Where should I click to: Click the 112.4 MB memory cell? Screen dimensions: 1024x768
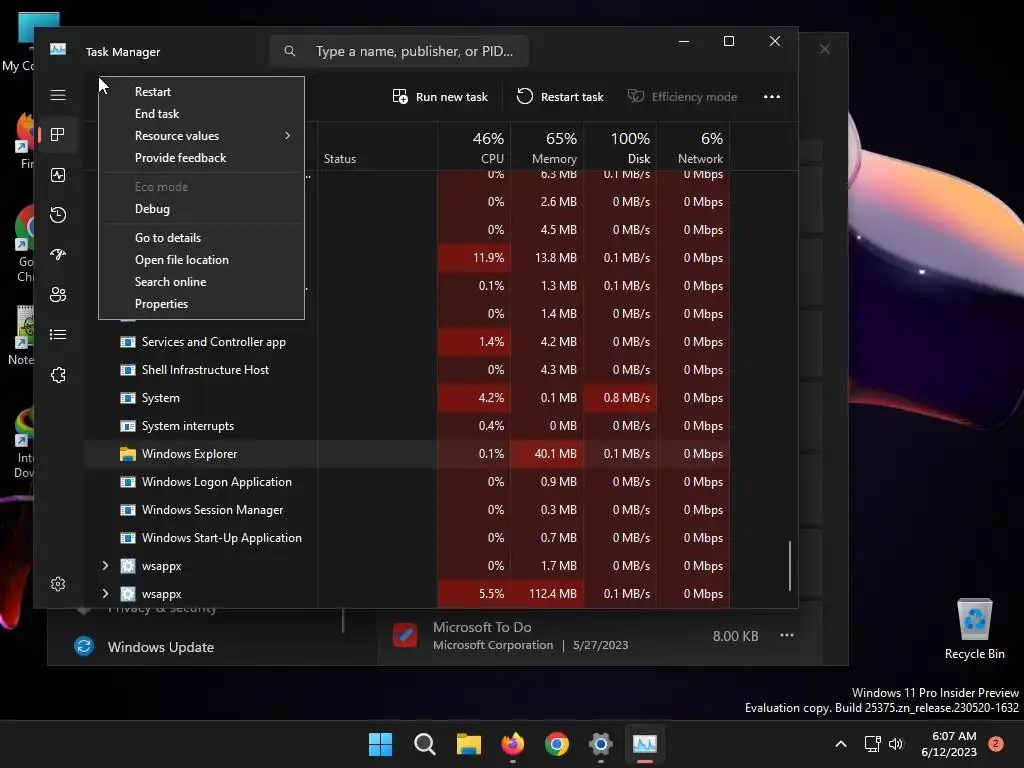click(547, 594)
